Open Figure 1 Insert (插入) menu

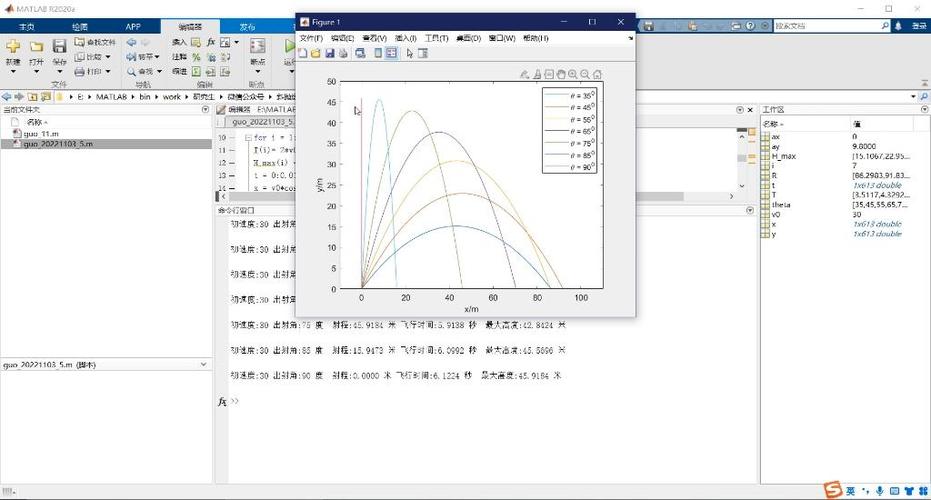pyautogui.click(x=406, y=38)
